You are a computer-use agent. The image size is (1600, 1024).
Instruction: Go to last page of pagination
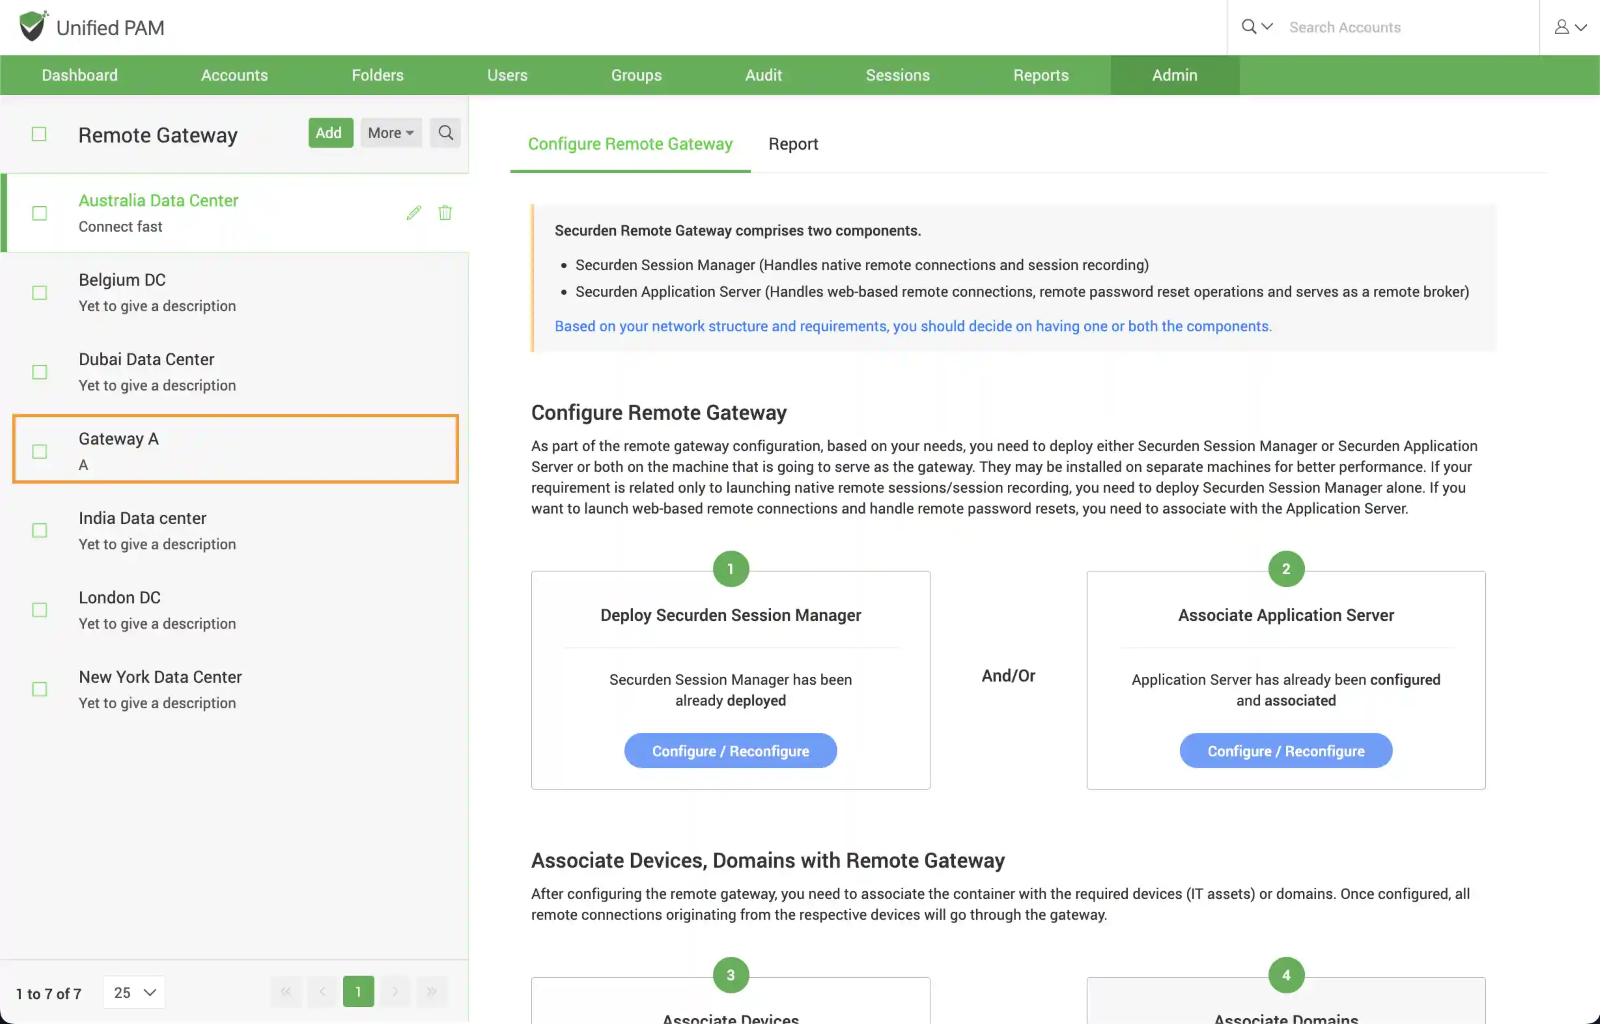coord(432,992)
